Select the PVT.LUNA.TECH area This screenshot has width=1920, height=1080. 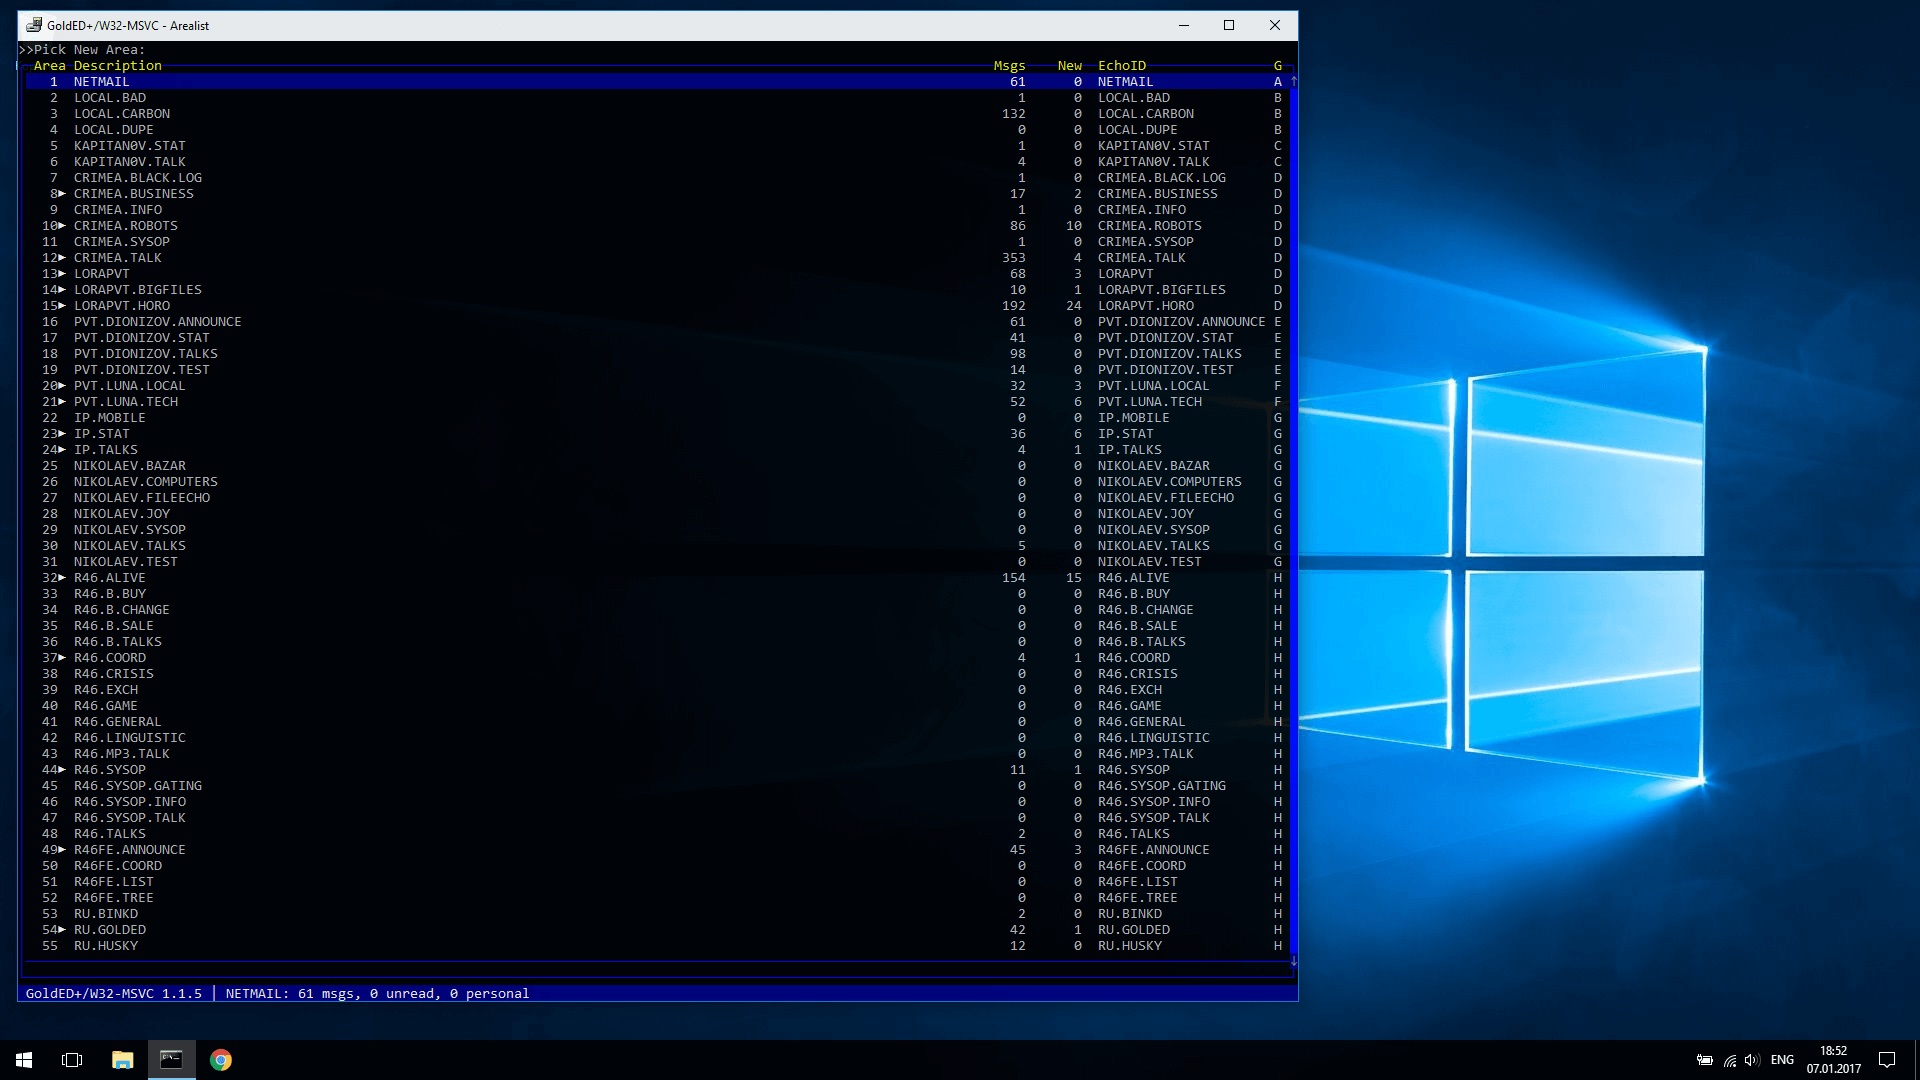click(657, 402)
